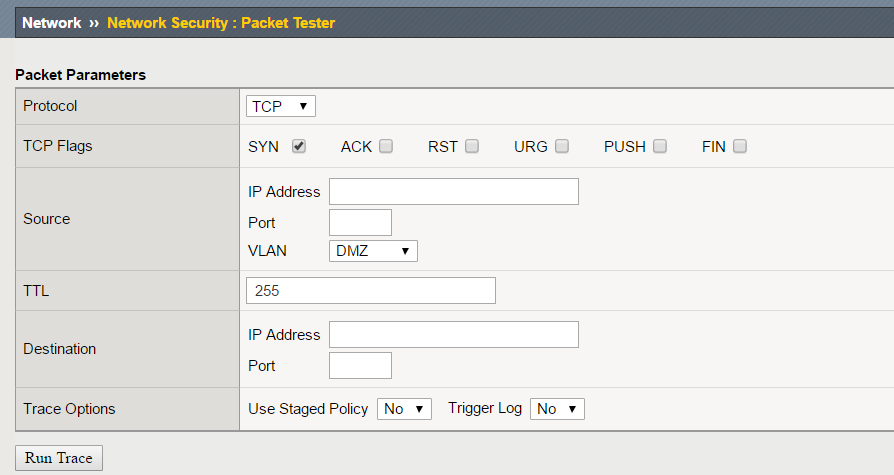Toggle the FIN flag checkbox
Screen dimensions: 894x475
739,146
